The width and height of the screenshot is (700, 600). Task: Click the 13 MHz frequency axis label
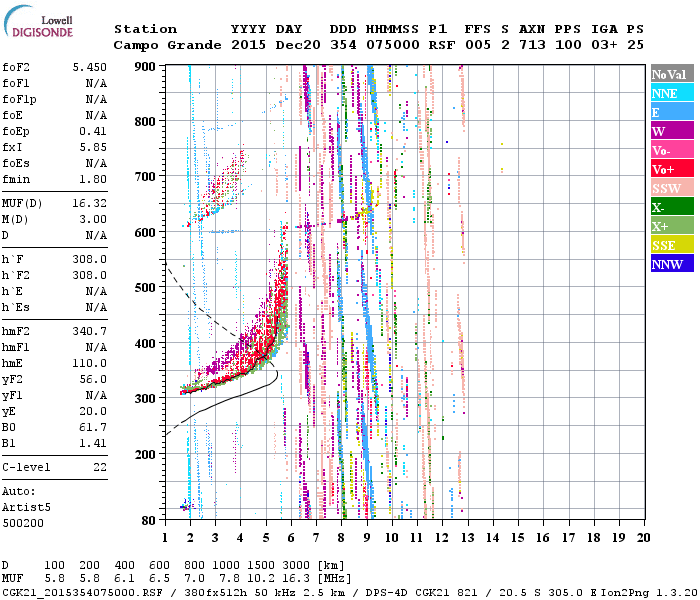[467, 538]
